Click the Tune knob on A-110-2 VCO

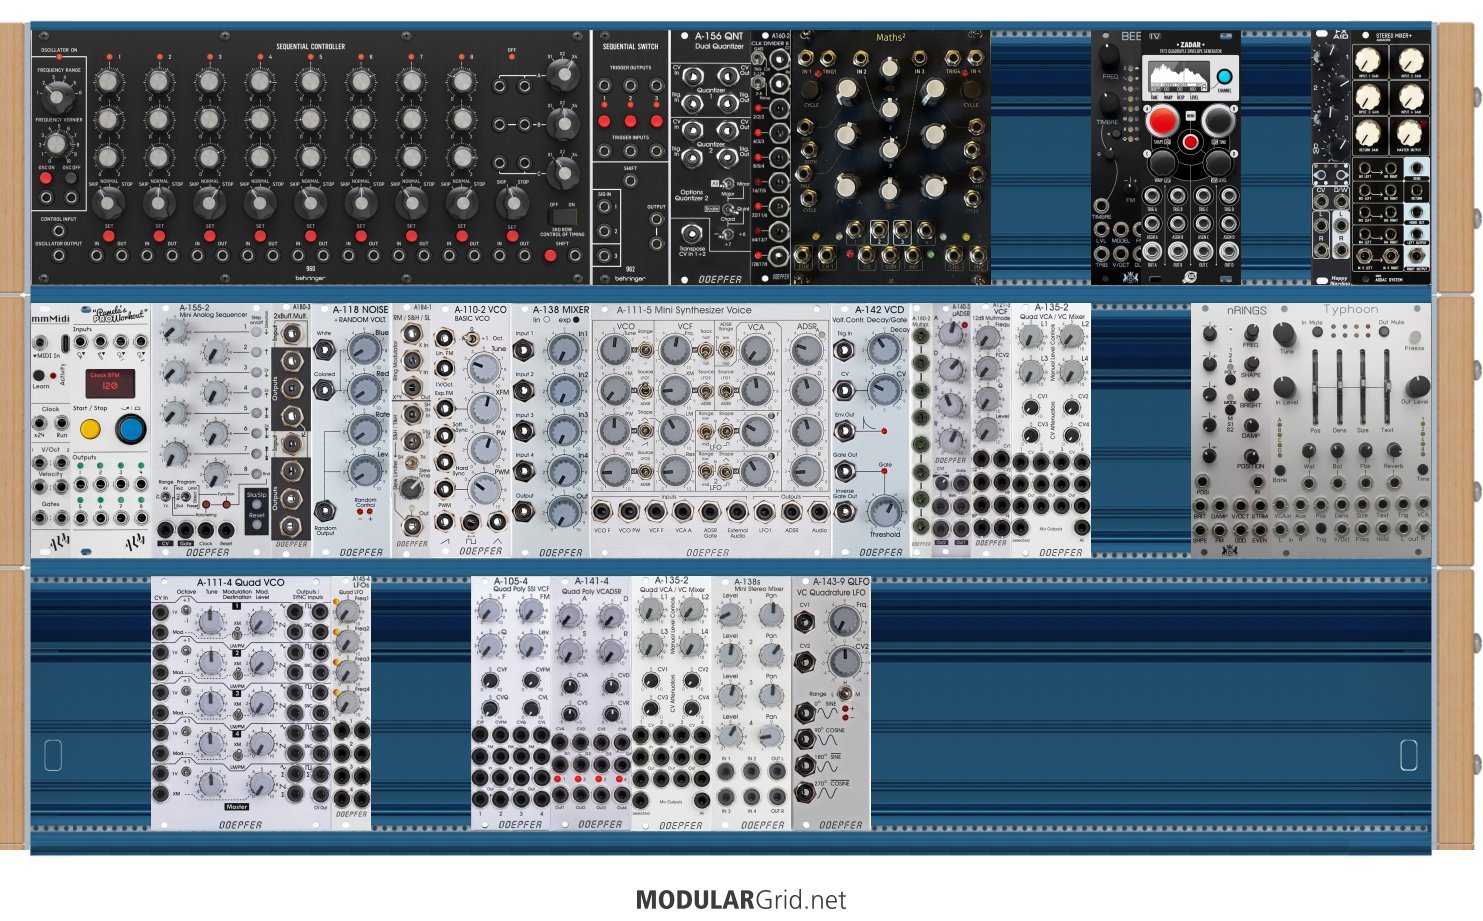(x=485, y=369)
